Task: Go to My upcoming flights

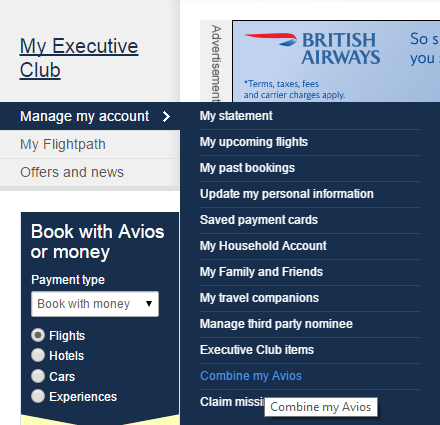Action: [254, 142]
